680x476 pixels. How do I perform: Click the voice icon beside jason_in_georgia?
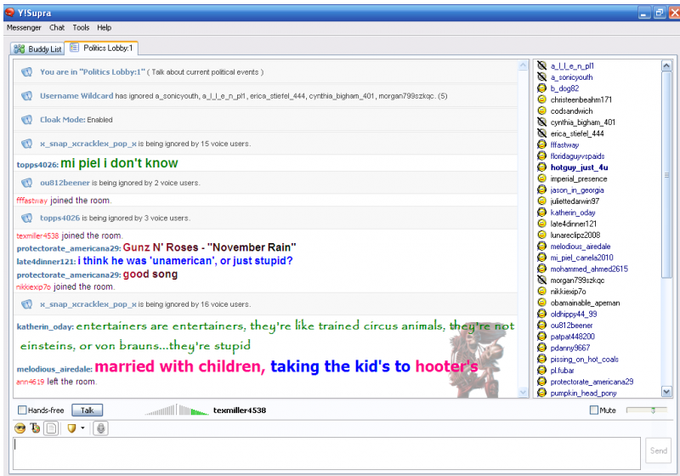[x=542, y=189]
